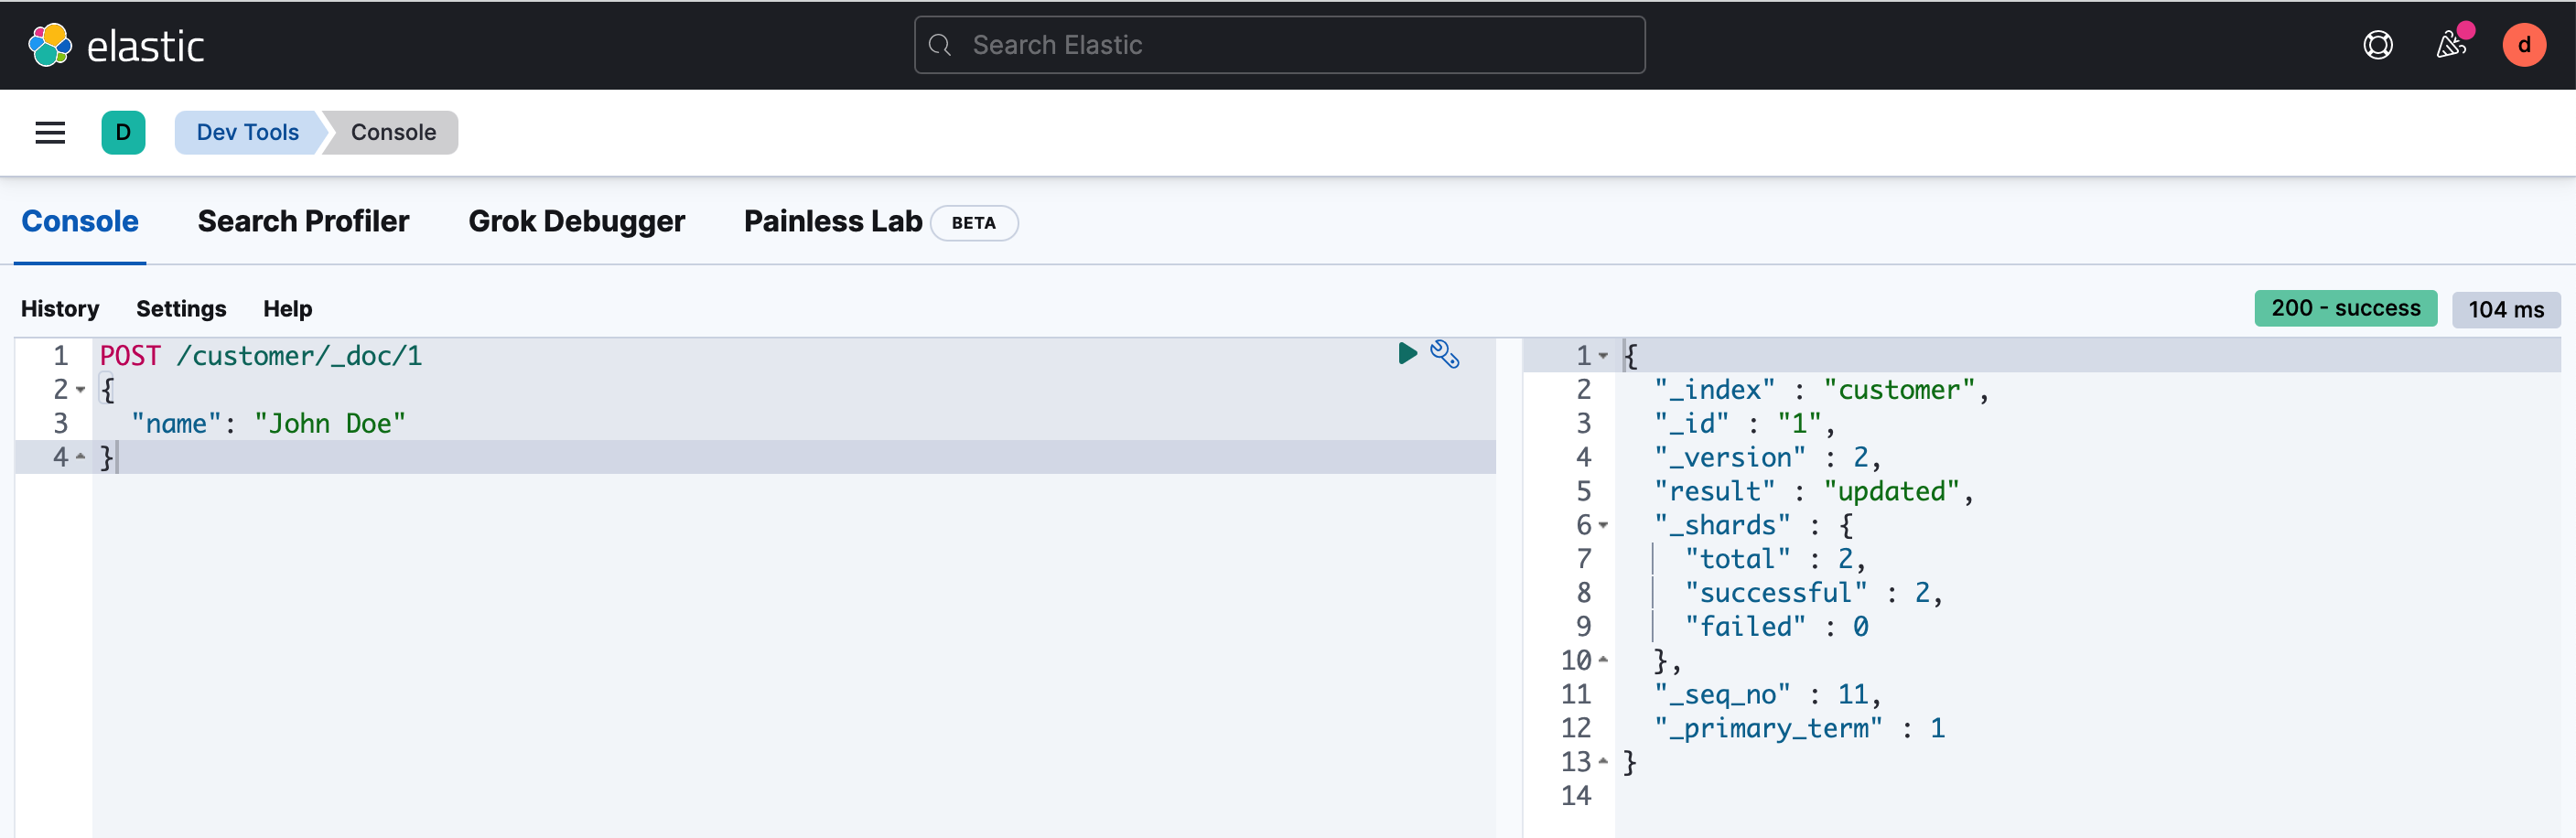Click the green D space icon
The width and height of the screenshot is (2576, 838).
coord(123,132)
